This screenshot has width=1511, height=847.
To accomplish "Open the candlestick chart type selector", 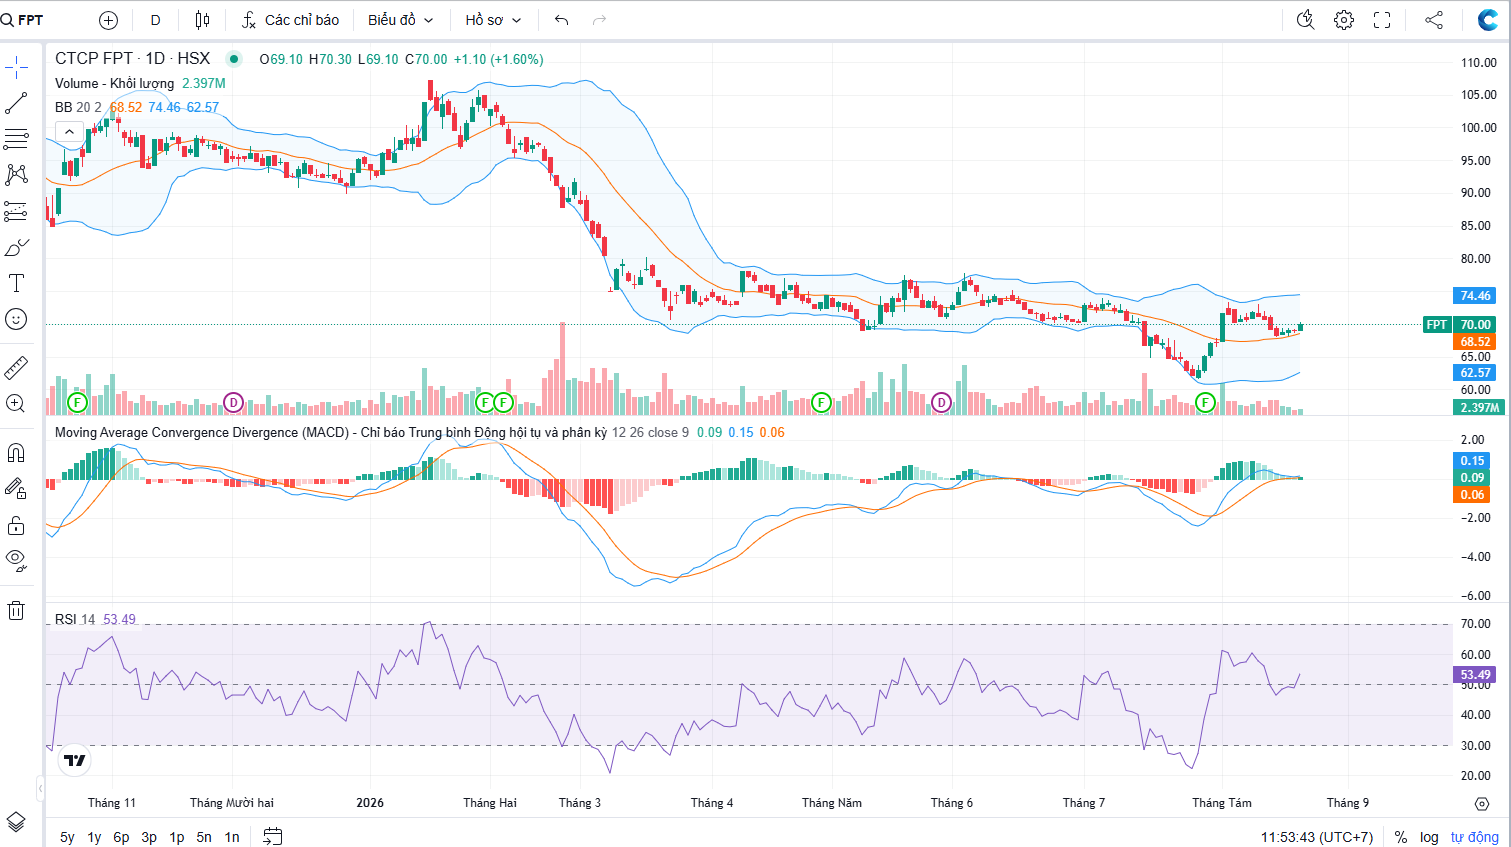I will (203, 20).
